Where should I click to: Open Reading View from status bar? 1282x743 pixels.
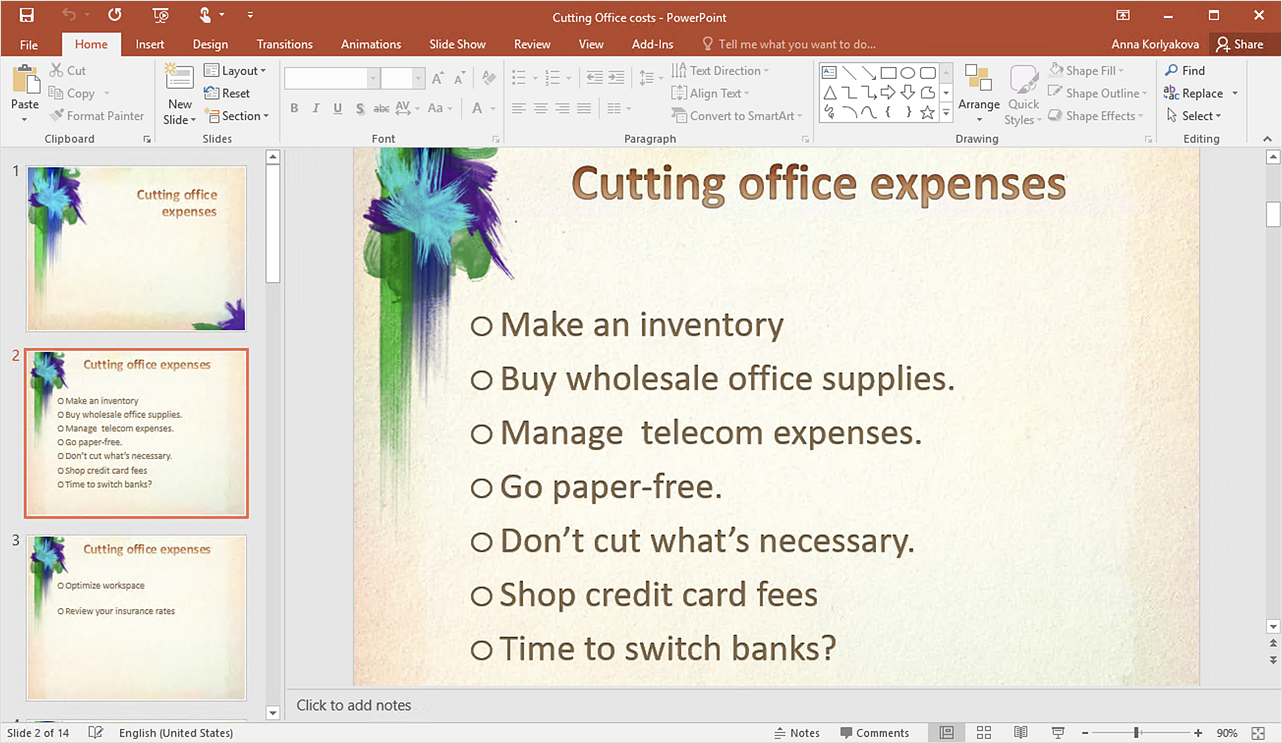[x=1020, y=733]
